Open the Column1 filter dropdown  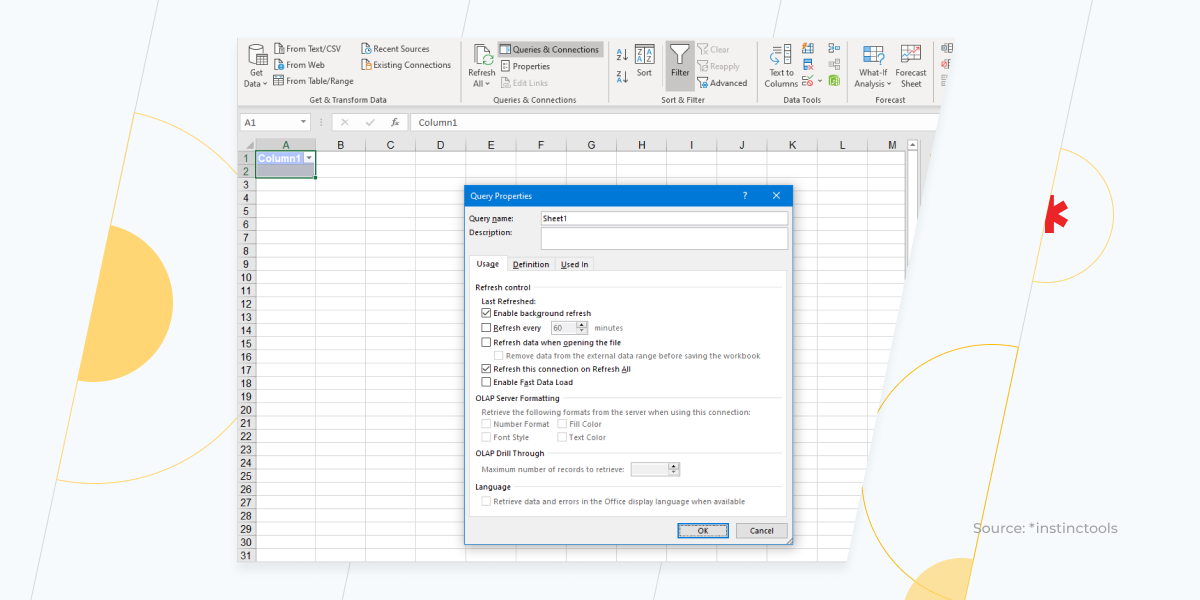point(309,158)
